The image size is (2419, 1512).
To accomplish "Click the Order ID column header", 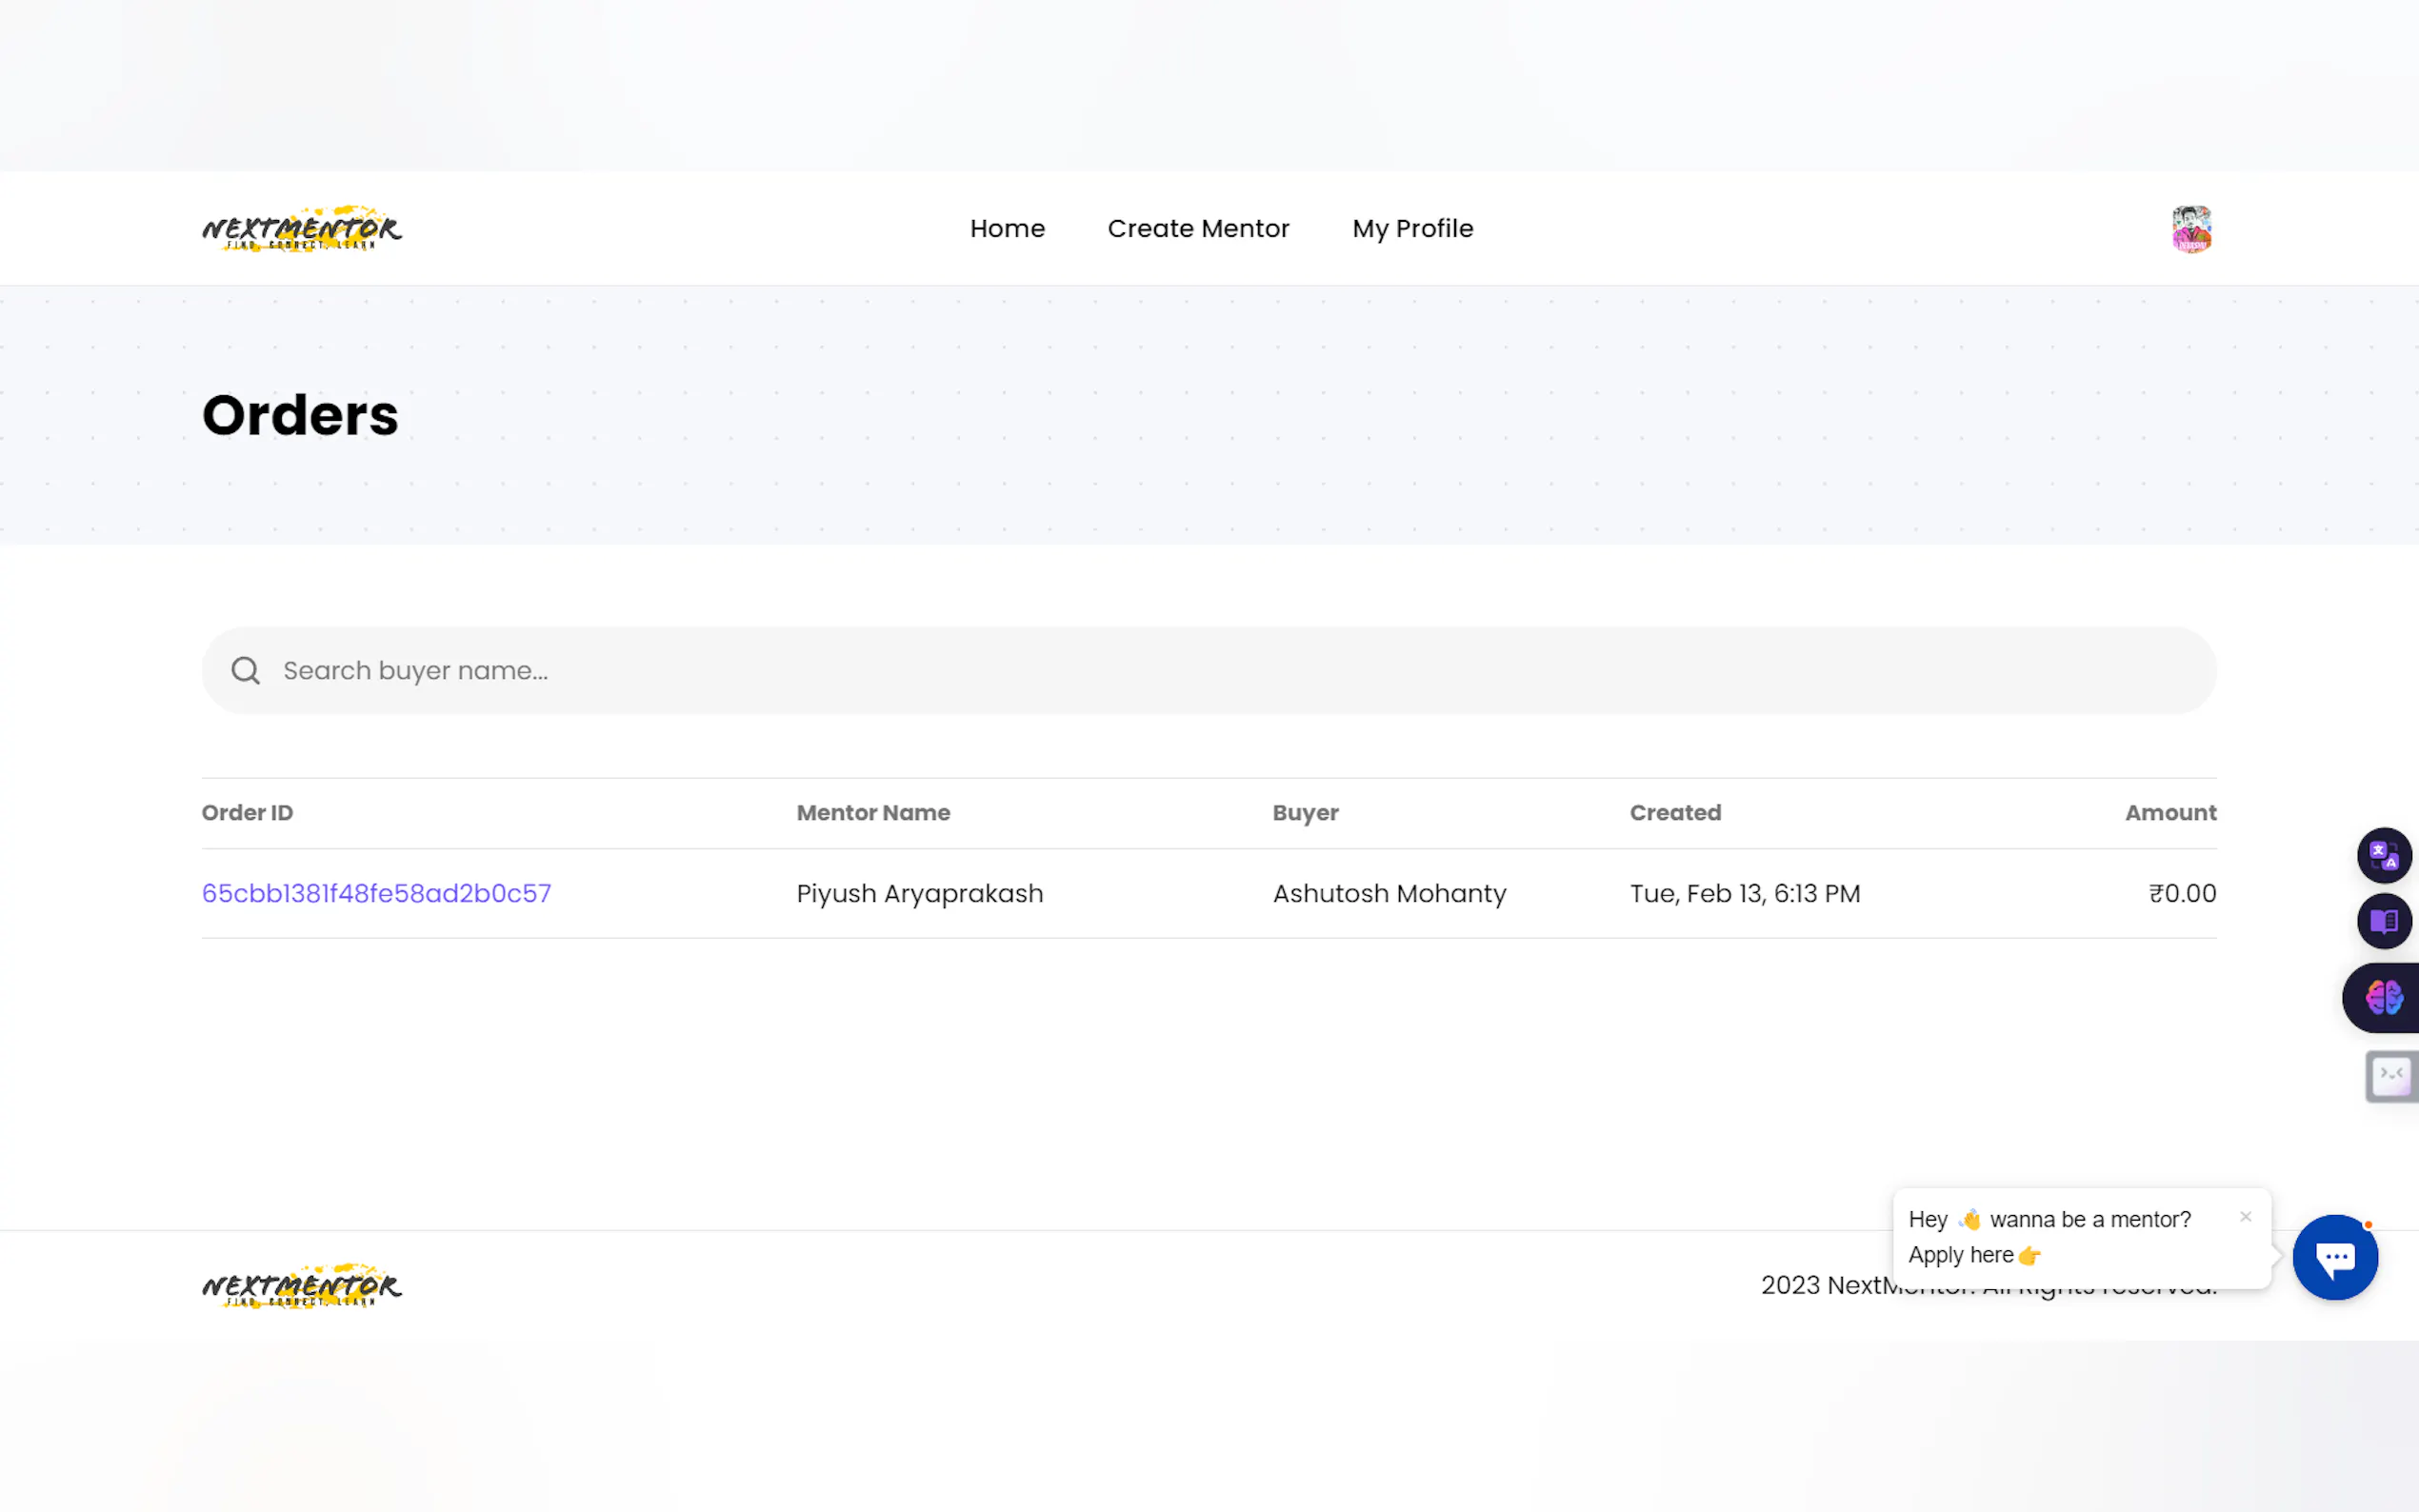I will (x=247, y=813).
